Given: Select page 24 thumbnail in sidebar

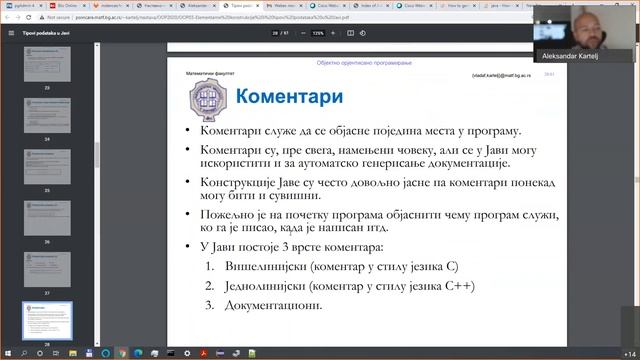Looking at the screenshot, I should 47,115.
